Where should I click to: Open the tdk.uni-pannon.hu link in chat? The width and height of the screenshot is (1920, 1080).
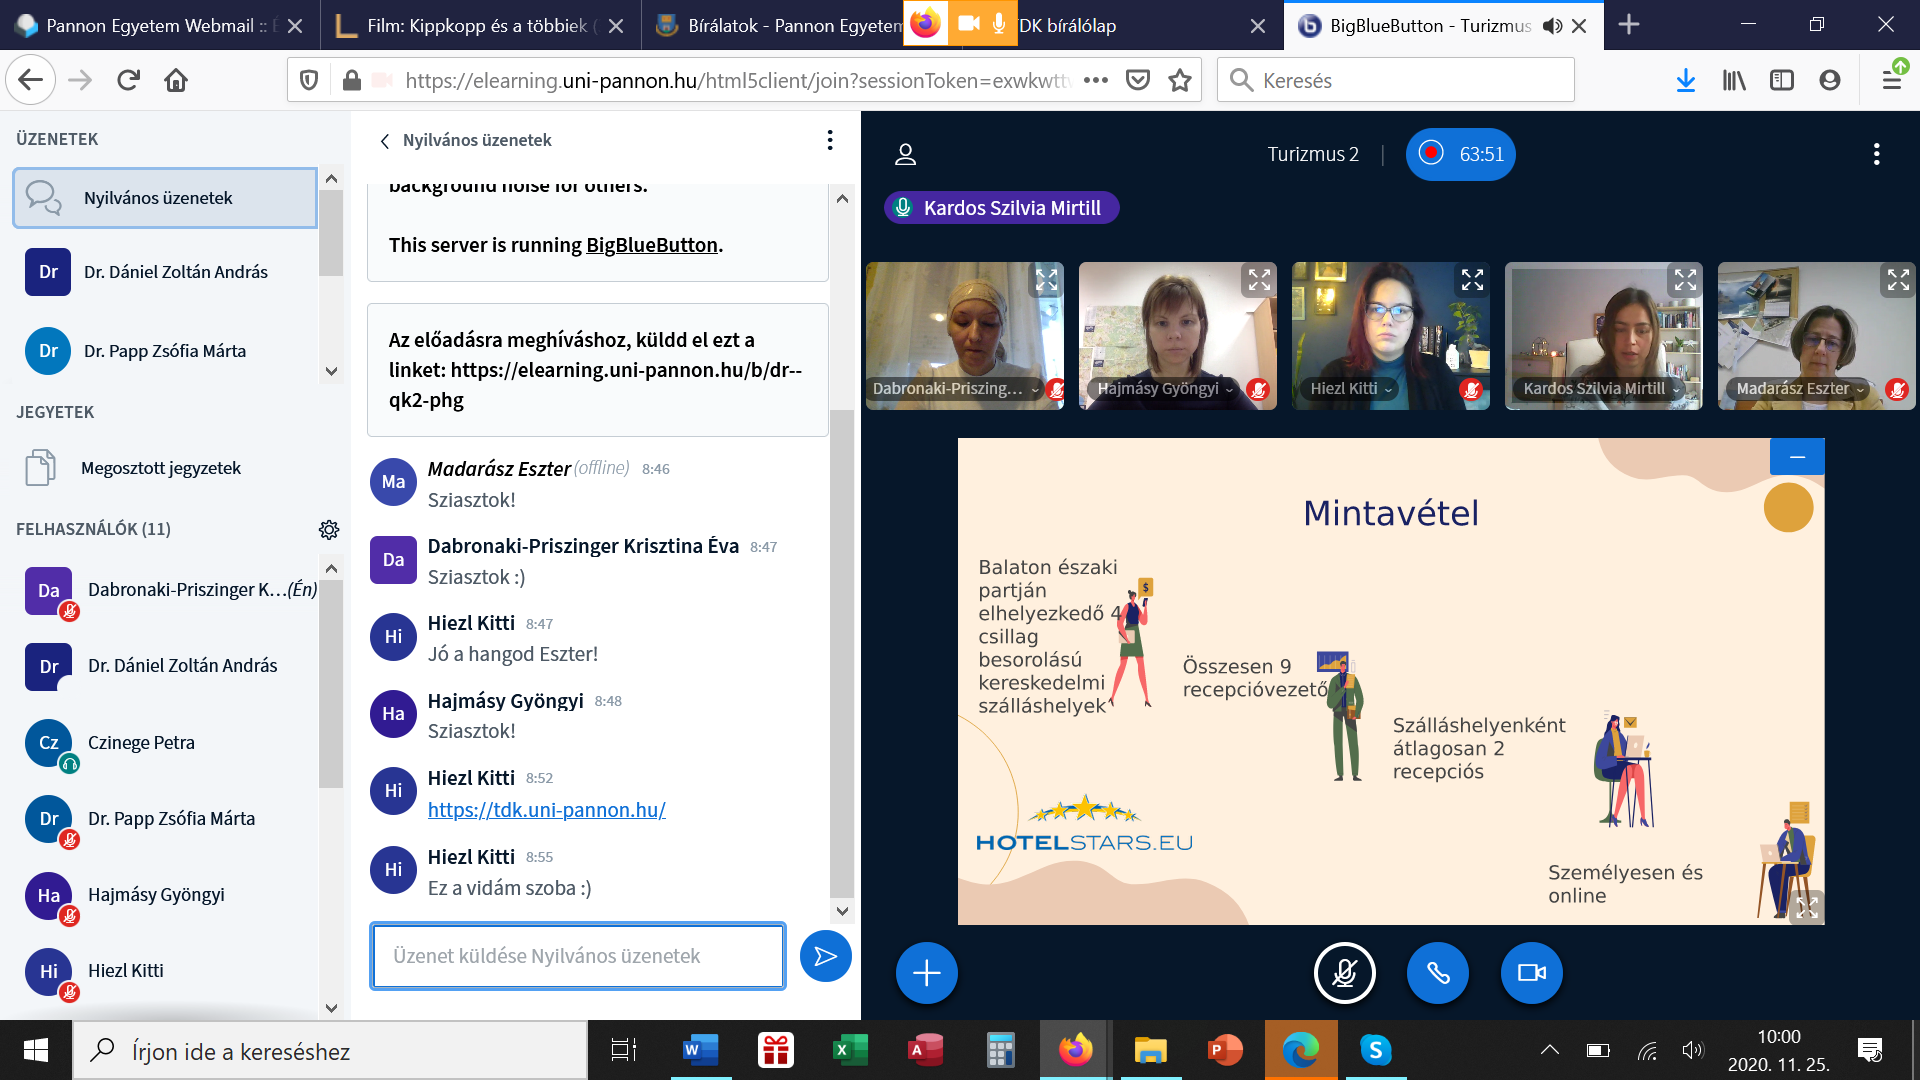546,810
